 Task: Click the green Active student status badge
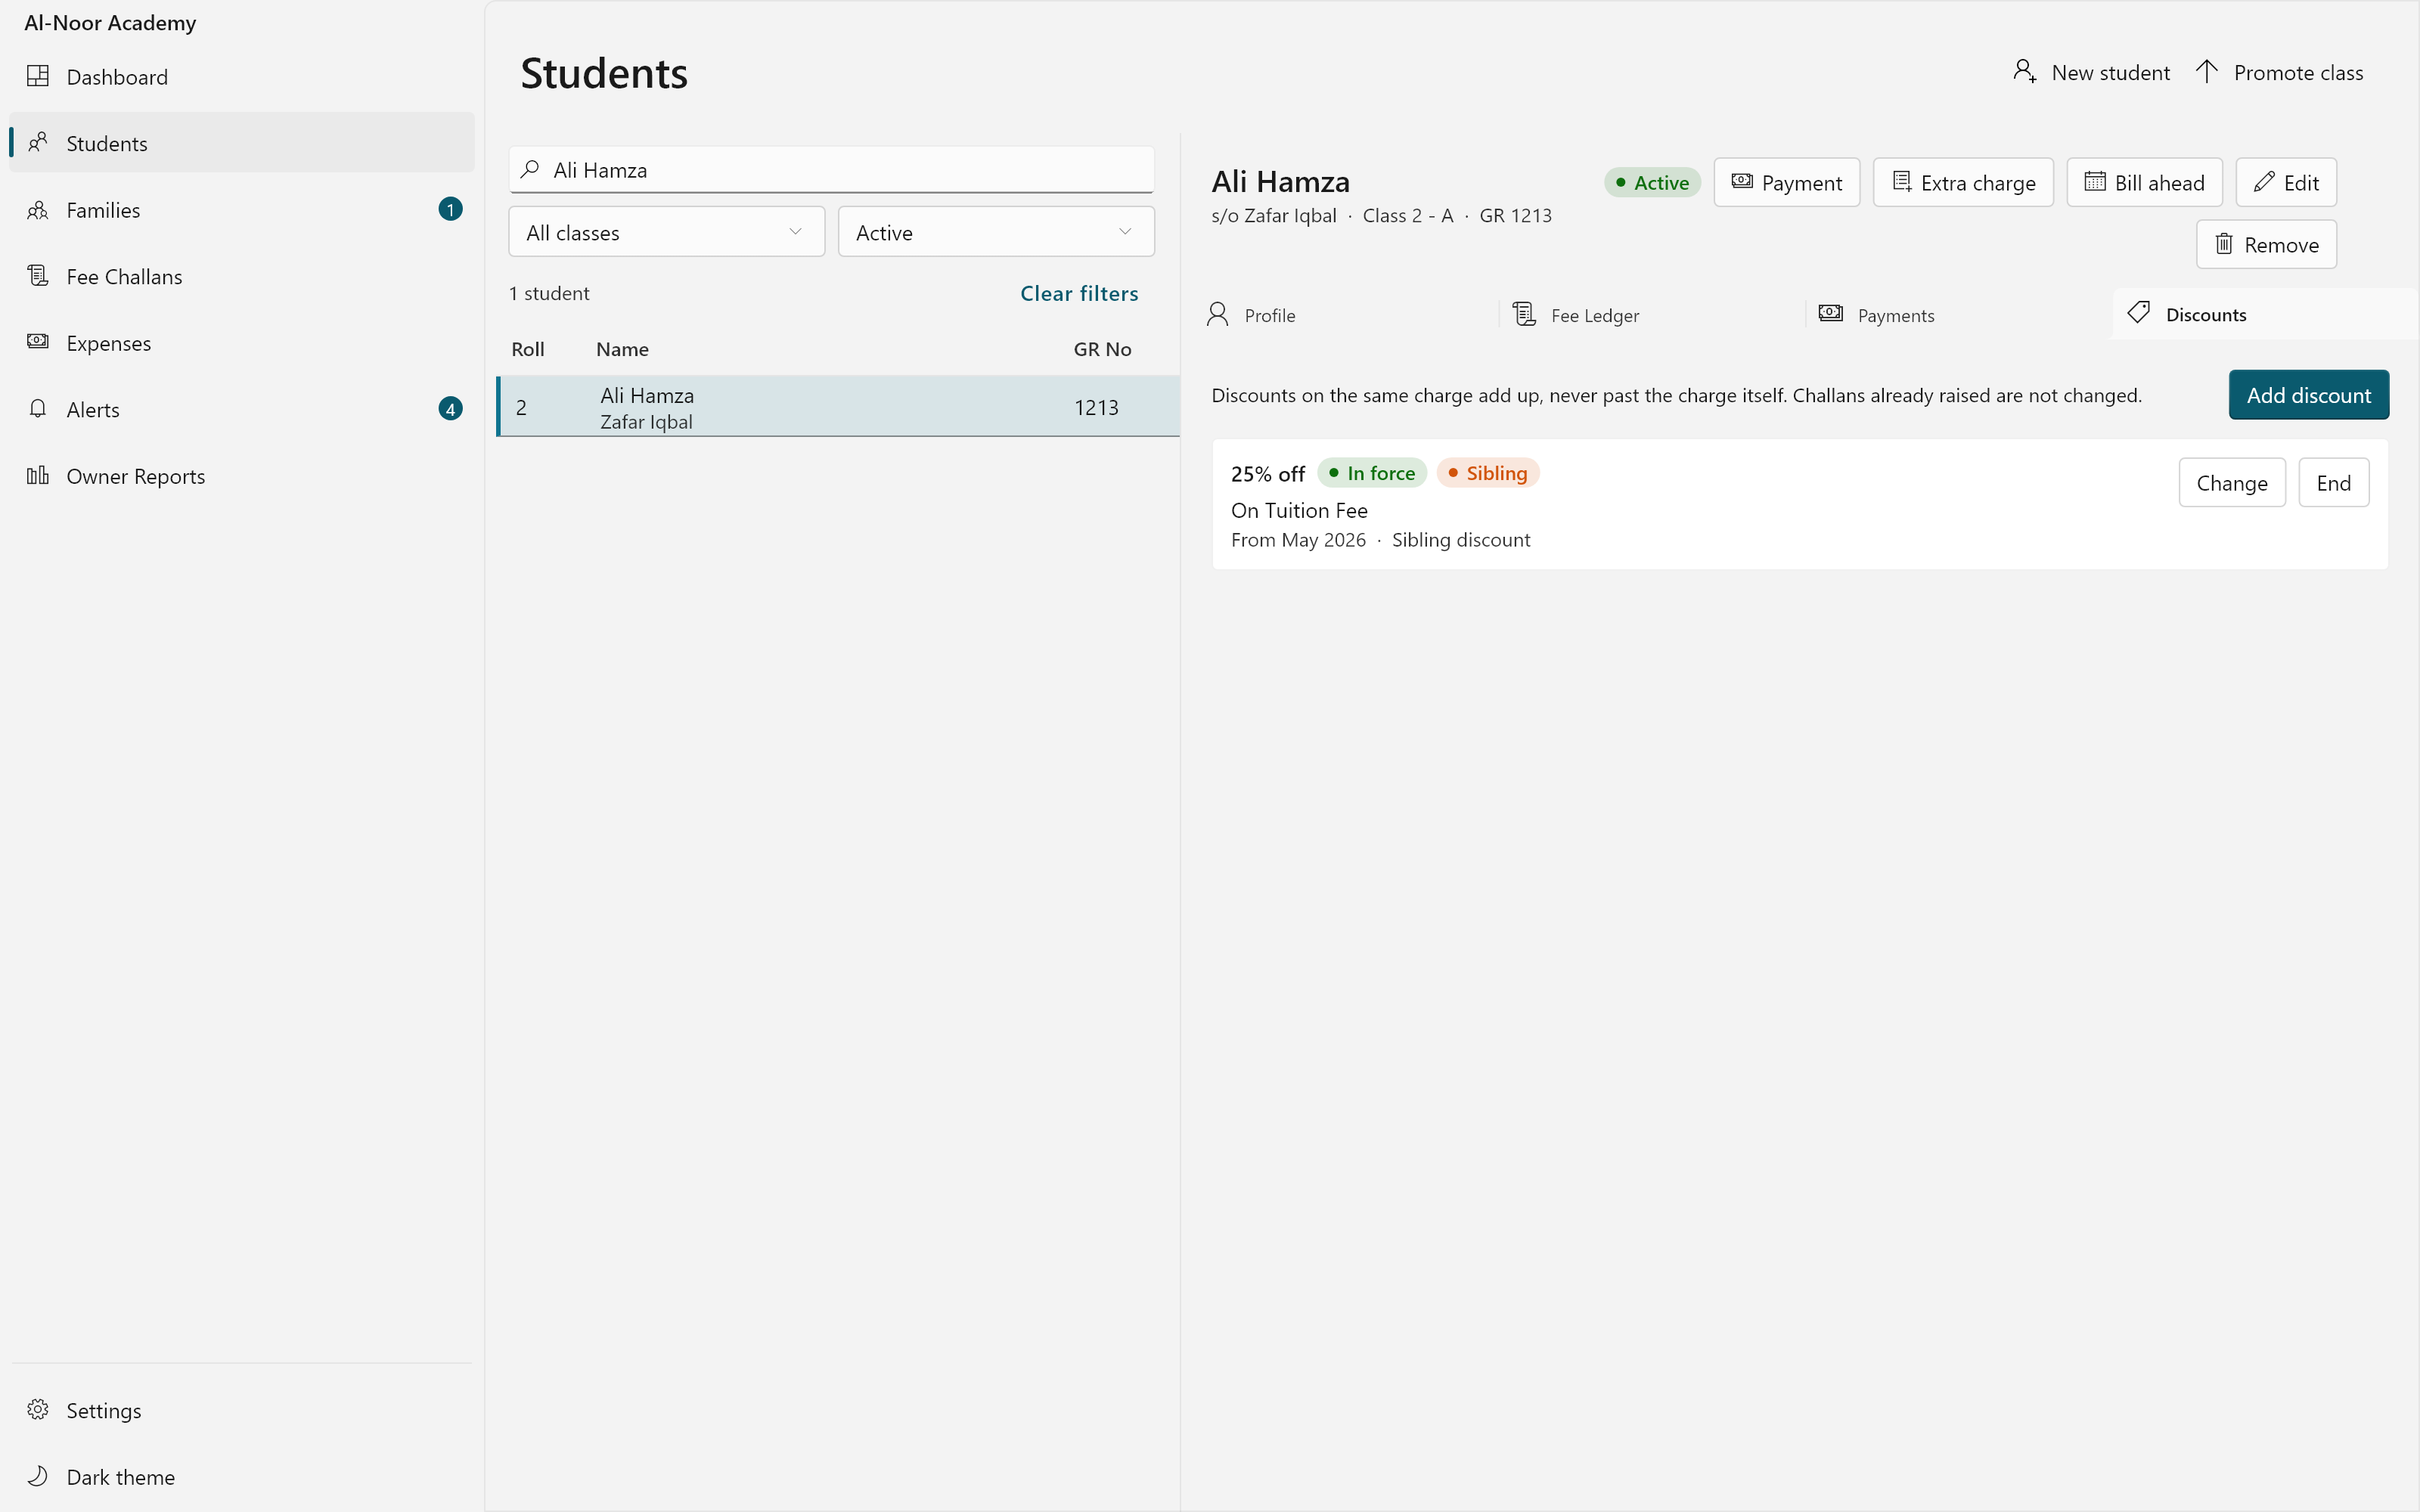(x=1652, y=182)
